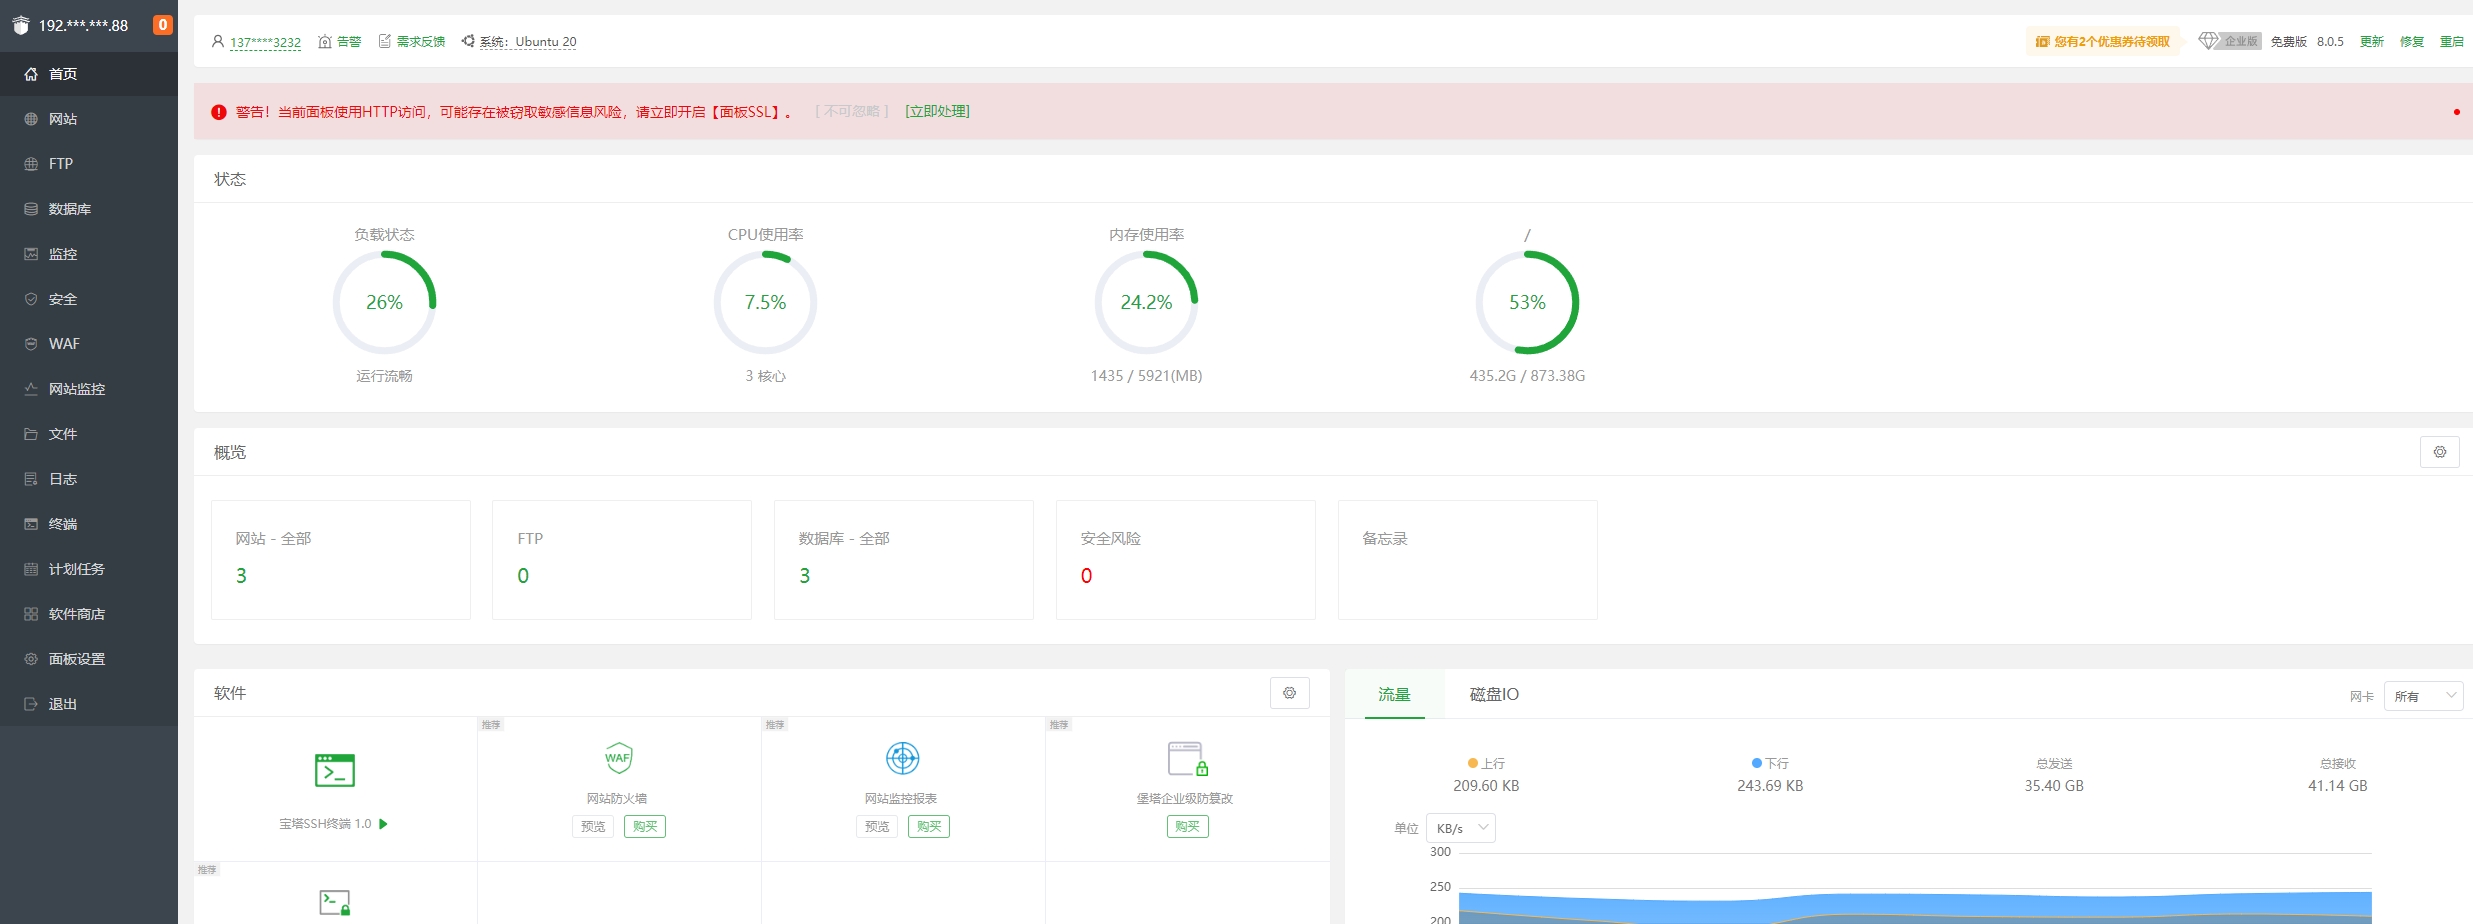The image size is (2473, 924).
Task: Click the orange notification badge showing 0
Action: [x=162, y=25]
